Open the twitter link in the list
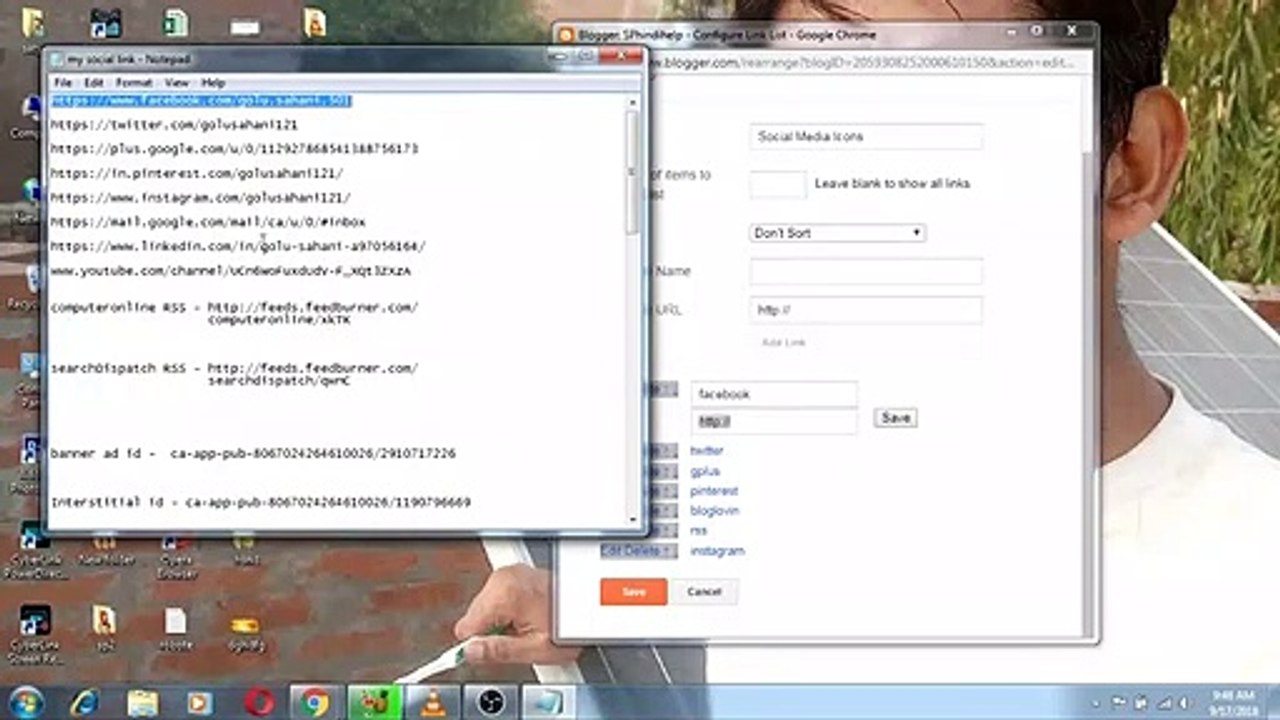 (706, 451)
